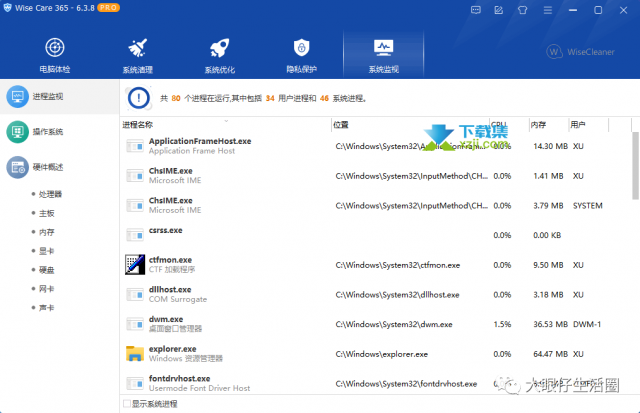
Task: Select 声卡 sound card entry
Action: (46, 308)
